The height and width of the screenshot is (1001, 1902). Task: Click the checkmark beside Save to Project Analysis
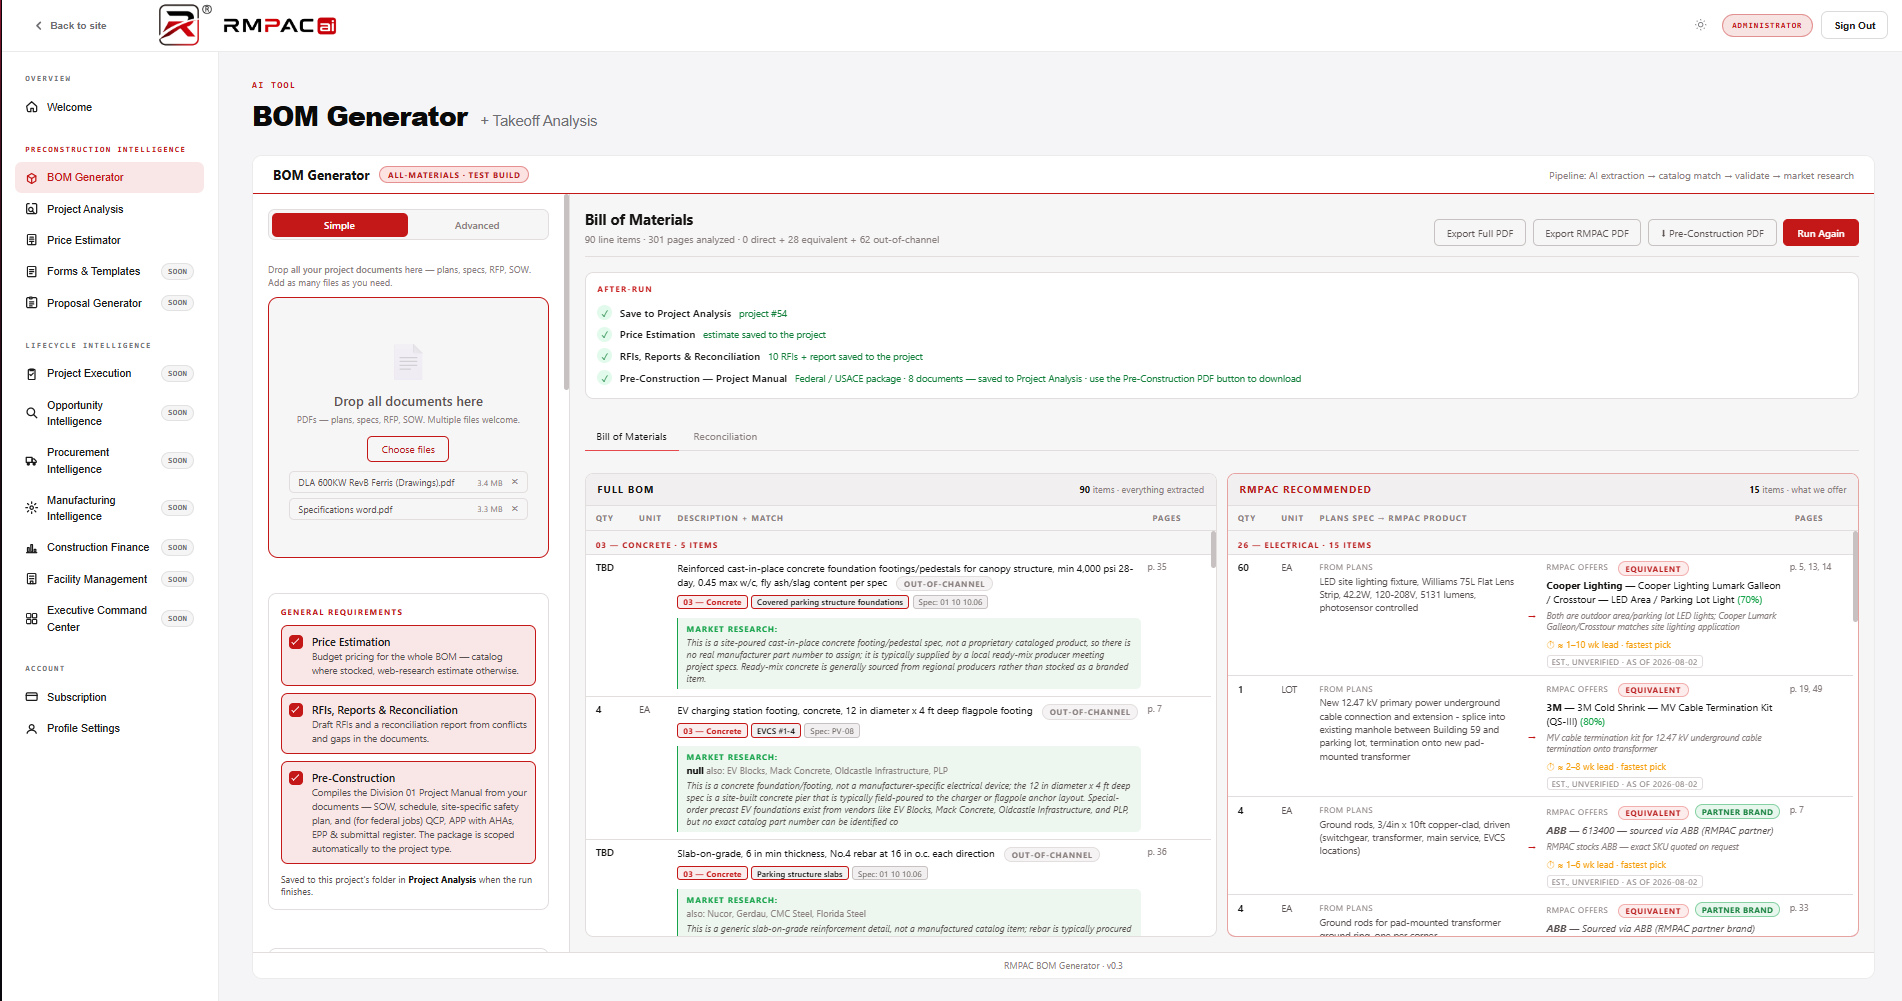click(605, 314)
